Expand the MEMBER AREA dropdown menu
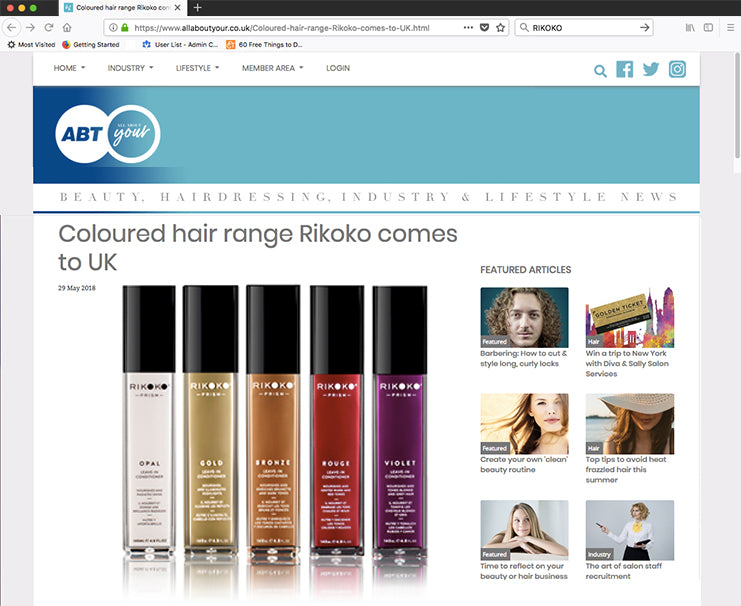Screen dimensions: 741x606 click(273, 68)
